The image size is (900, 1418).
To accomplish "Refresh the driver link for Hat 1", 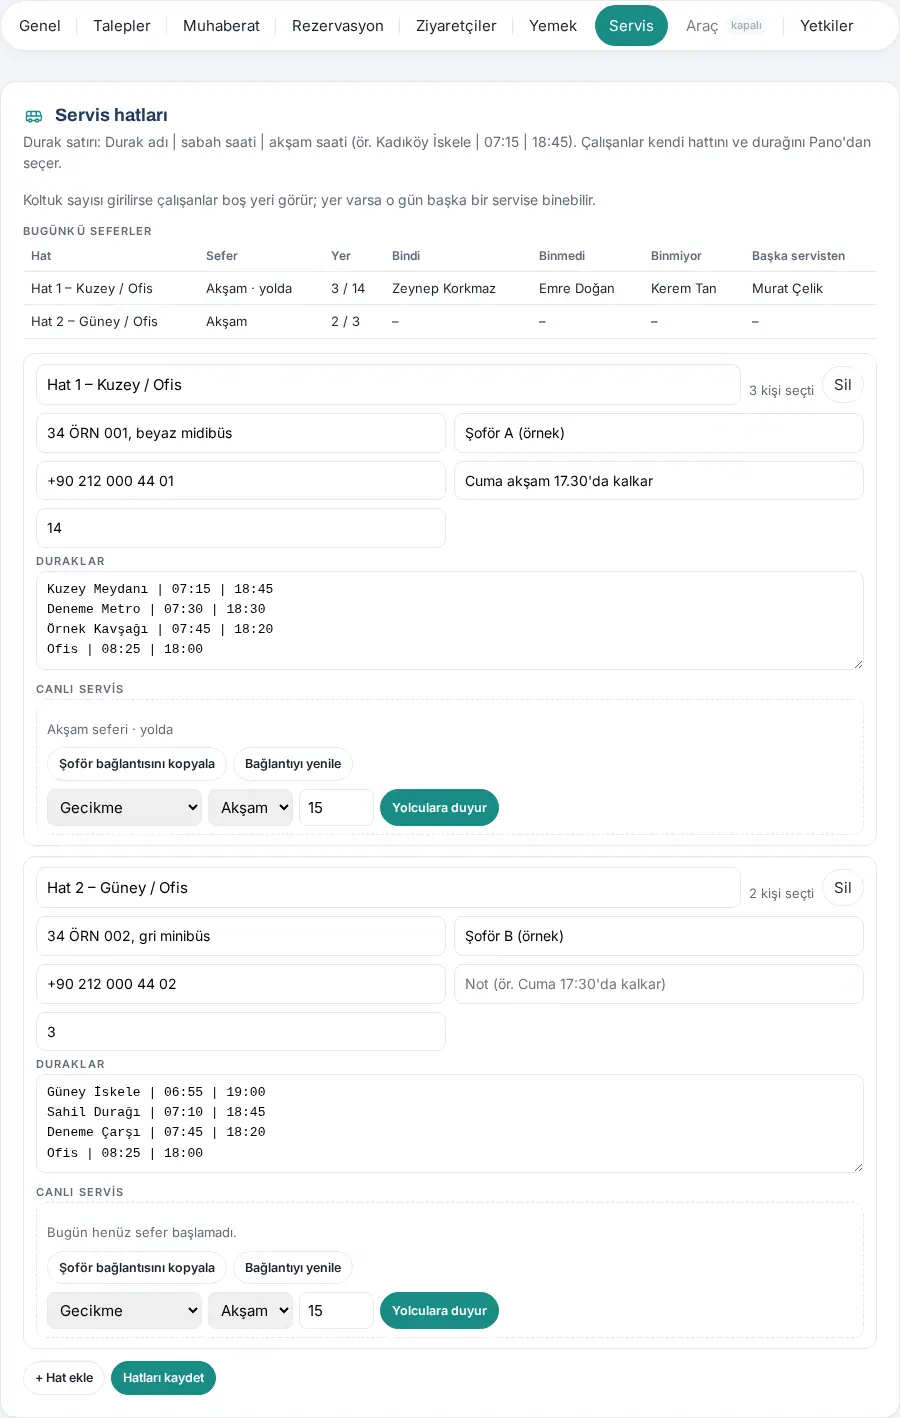I will tap(293, 764).
